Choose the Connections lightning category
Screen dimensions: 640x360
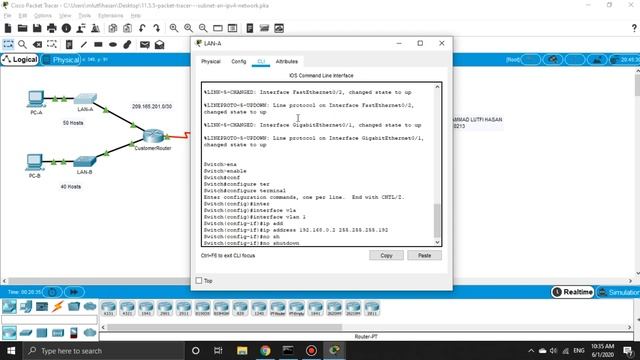point(58,306)
